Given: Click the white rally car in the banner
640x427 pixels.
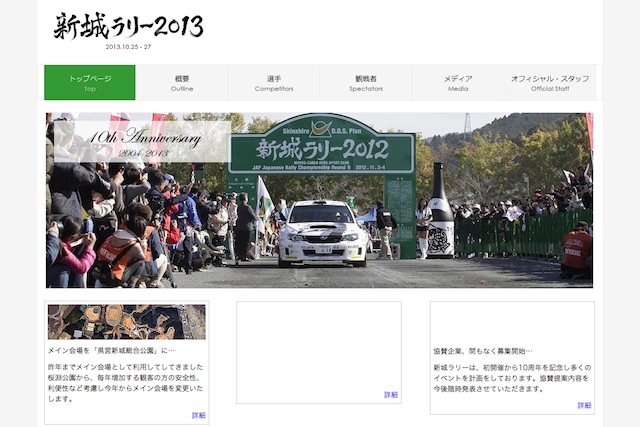Looking at the screenshot, I should tap(320, 232).
